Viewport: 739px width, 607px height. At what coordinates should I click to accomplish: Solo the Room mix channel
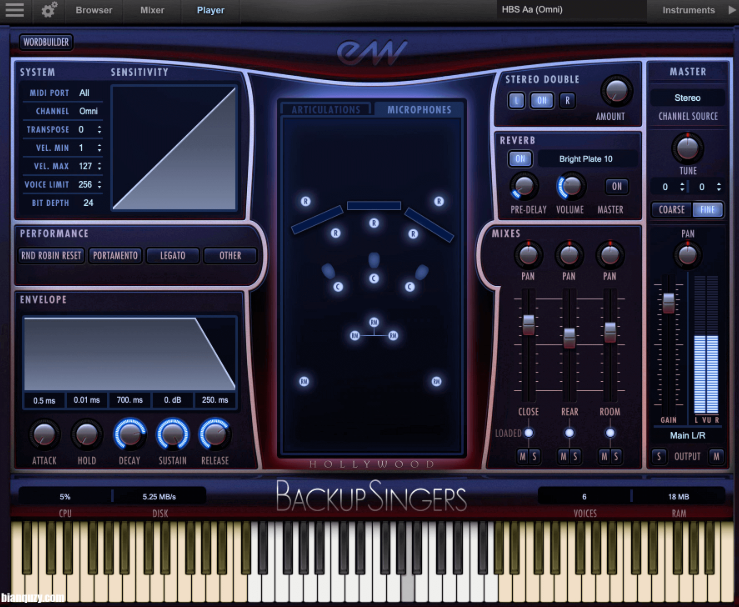616,456
